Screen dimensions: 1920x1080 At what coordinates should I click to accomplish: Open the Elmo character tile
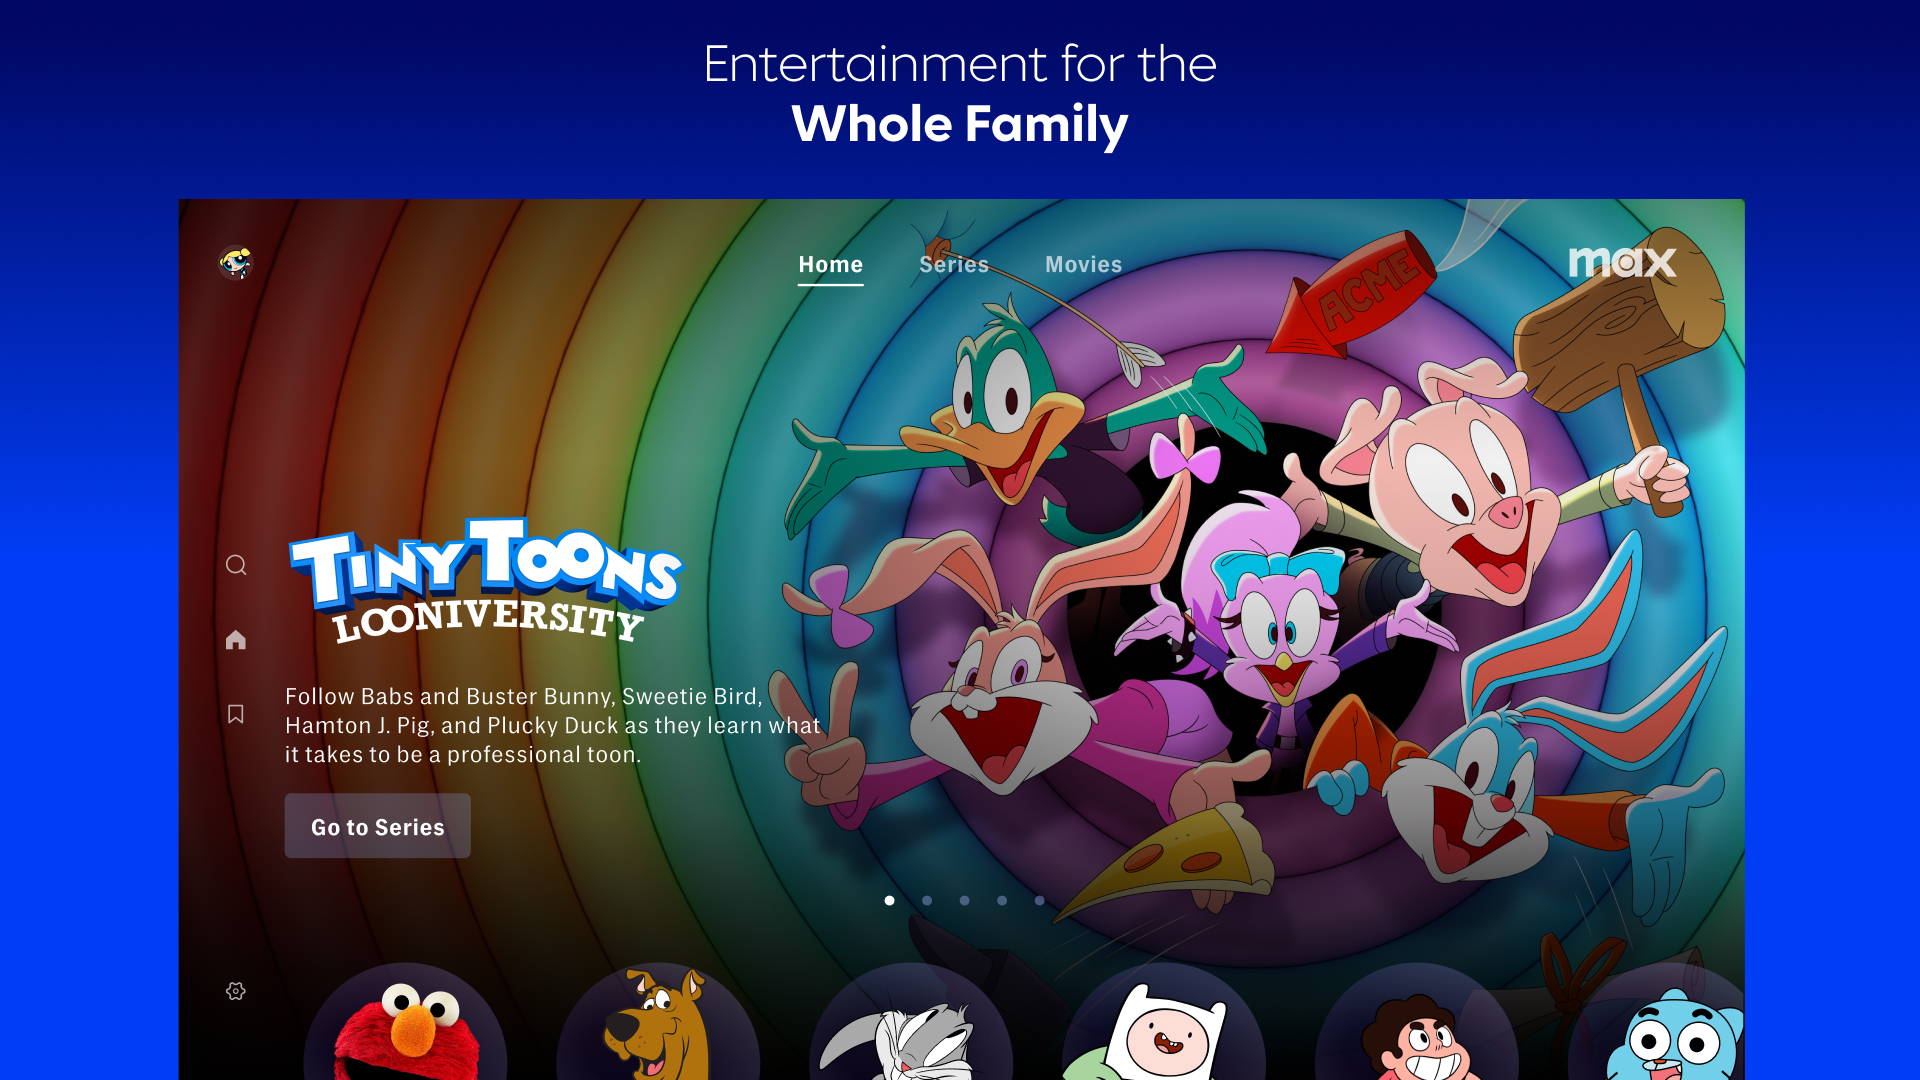point(405,1022)
